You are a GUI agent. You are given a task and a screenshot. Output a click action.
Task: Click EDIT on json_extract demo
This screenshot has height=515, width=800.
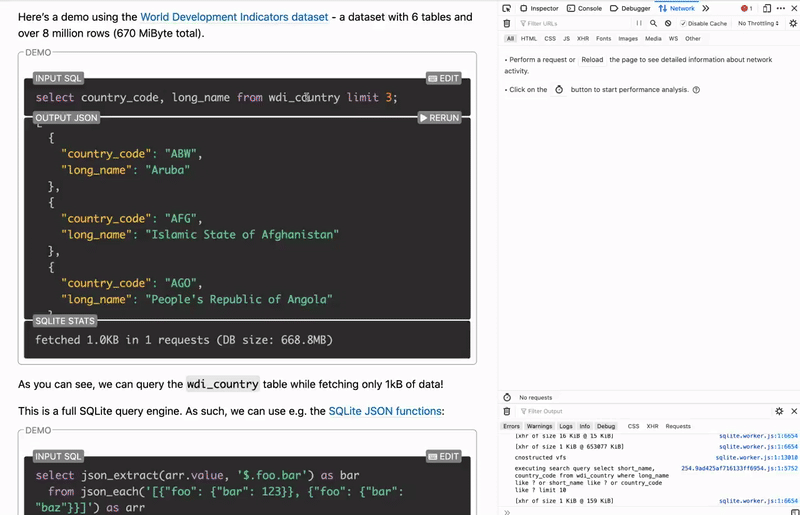coord(444,456)
